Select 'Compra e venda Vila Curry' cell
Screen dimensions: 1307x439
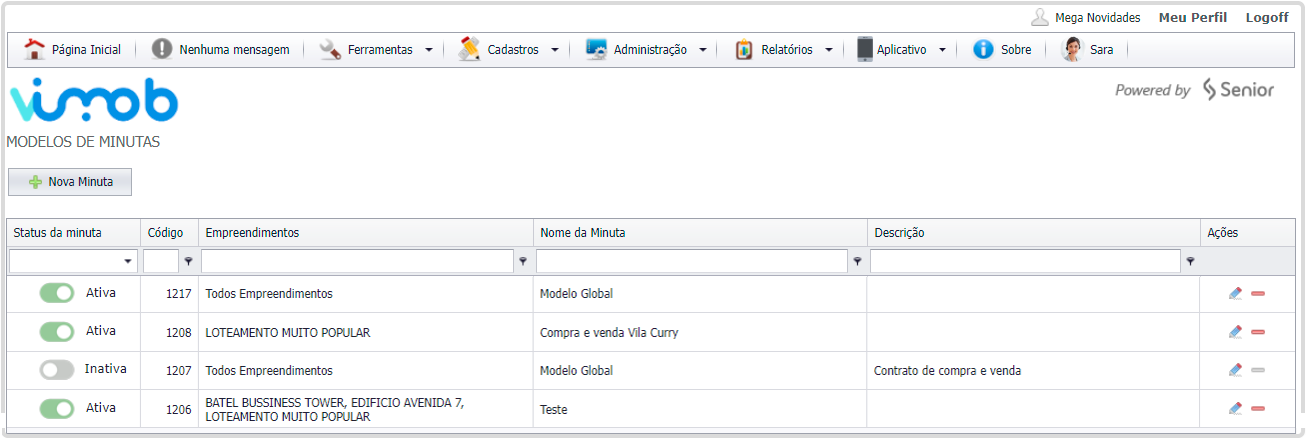(700, 332)
